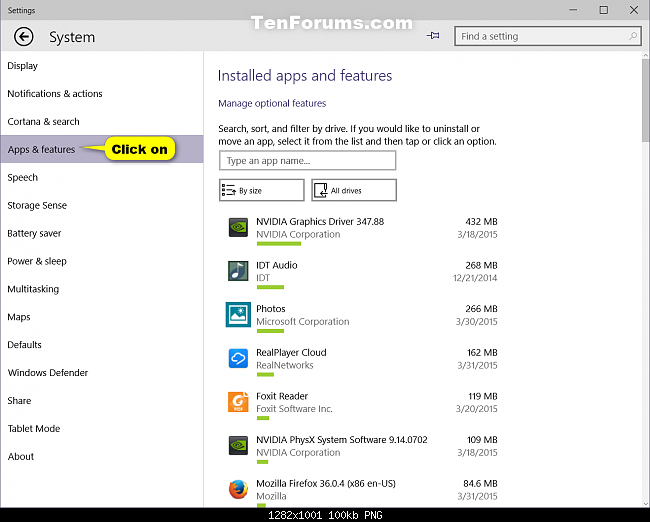This screenshot has width=650, height=522.
Task: Select NVIDIA PhysX System Software 9.14.0702 name
Action: (x=342, y=439)
